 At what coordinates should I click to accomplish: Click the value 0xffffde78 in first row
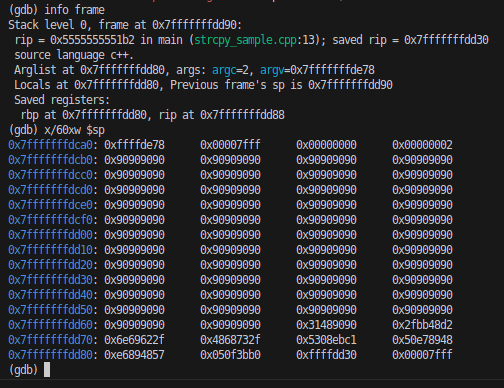coord(134,145)
